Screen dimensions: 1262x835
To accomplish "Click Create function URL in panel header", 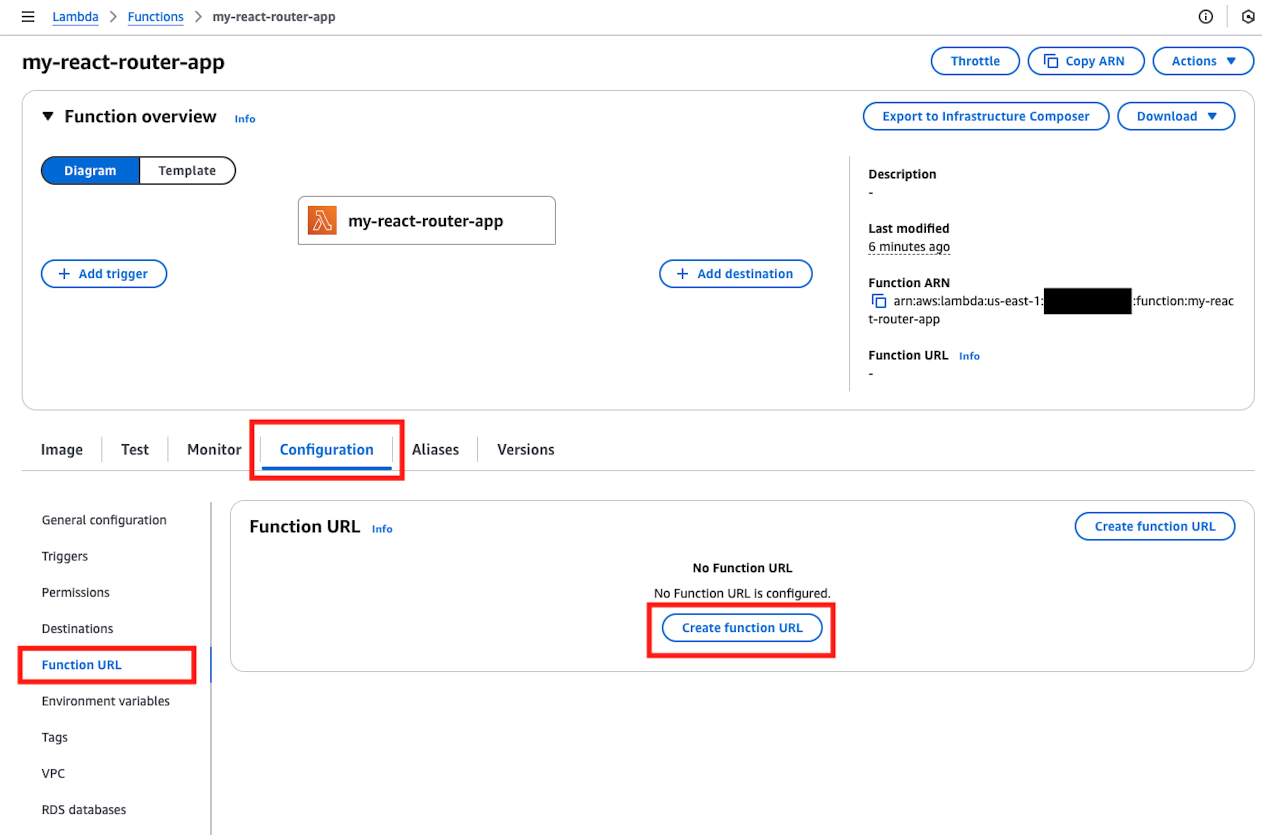I will click(x=1155, y=526).
